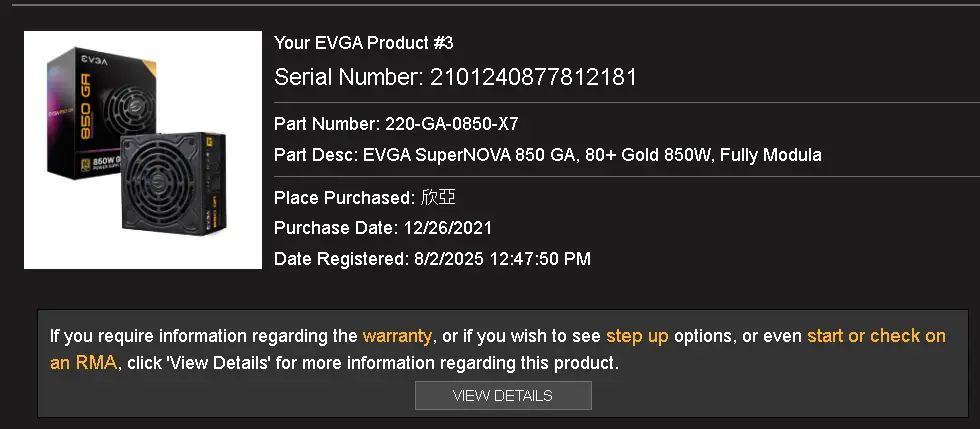
Task: Click the Part Desc label
Action: click(315, 155)
